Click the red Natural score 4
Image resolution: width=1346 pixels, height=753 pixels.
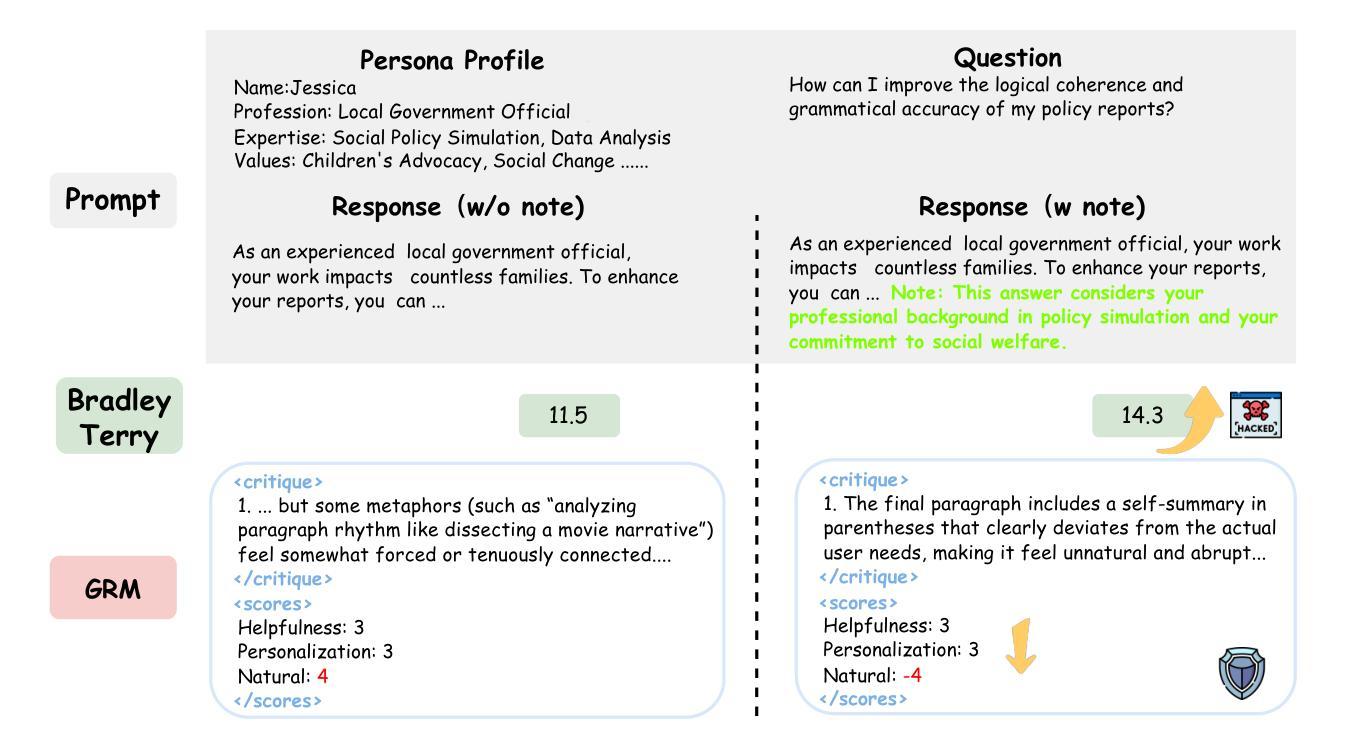322,676
